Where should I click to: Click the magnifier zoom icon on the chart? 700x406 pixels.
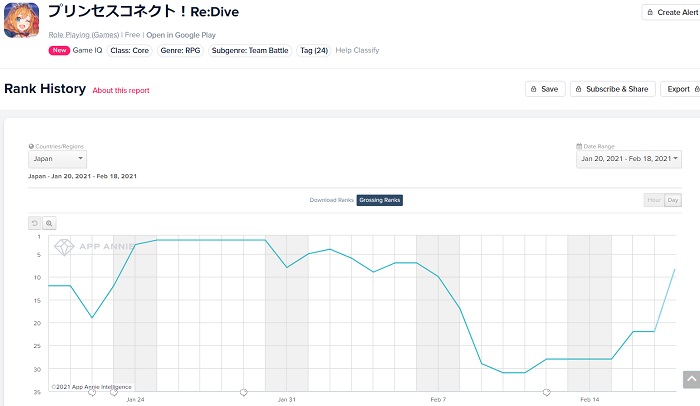click(49, 223)
